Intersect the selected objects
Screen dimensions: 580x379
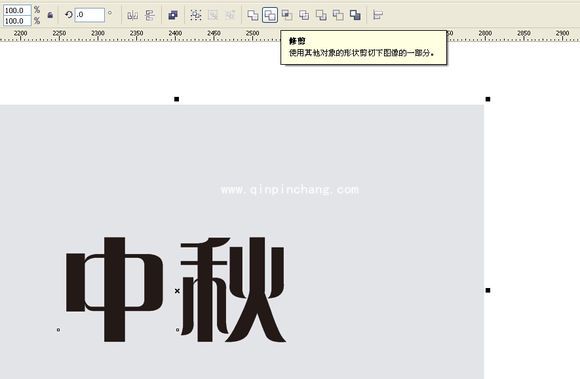click(x=287, y=15)
